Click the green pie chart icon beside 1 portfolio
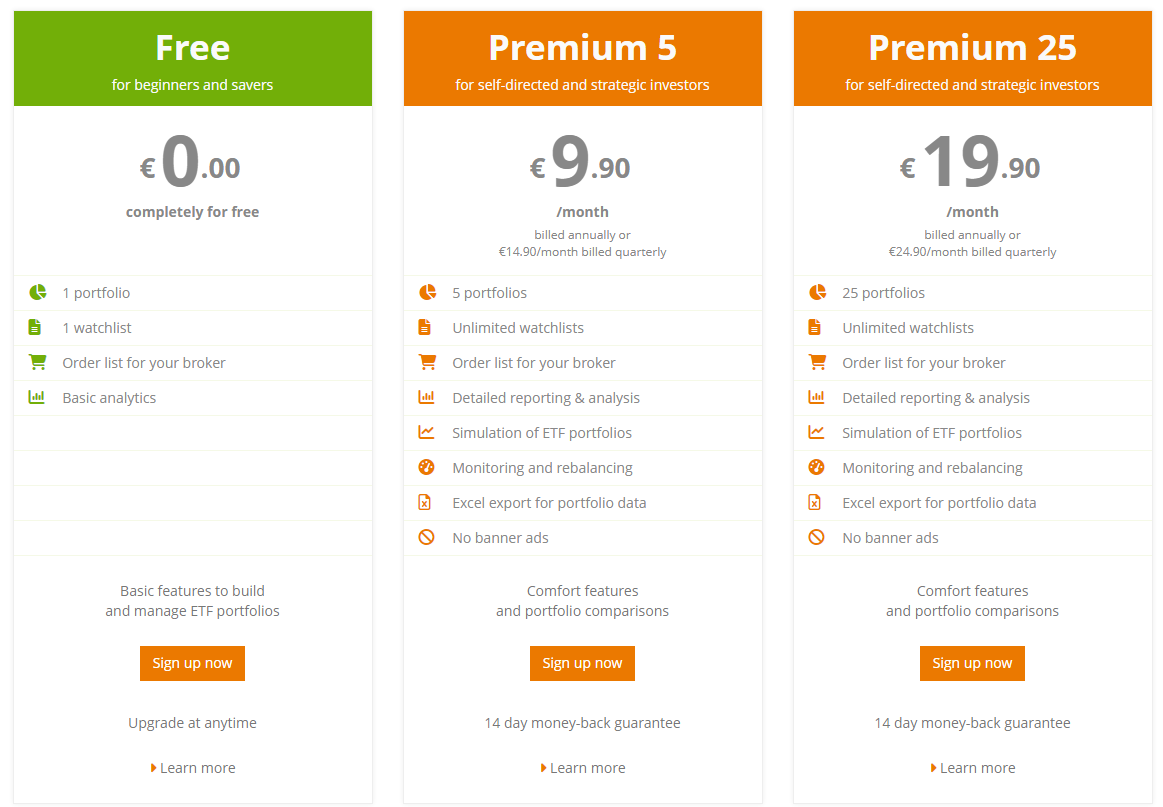The image size is (1163, 807). click(38, 292)
